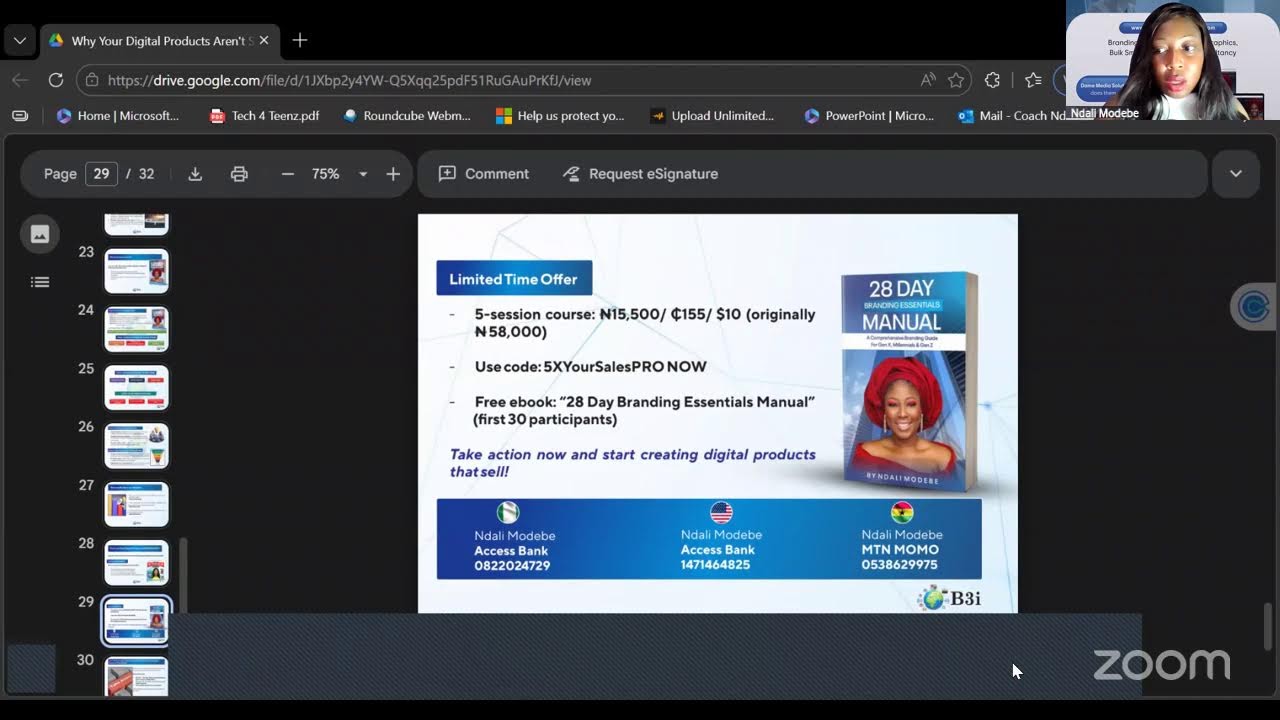This screenshot has height=720, width=1280.
Task: Zoom in with the plus icon
Action: [x=393, y=174]
